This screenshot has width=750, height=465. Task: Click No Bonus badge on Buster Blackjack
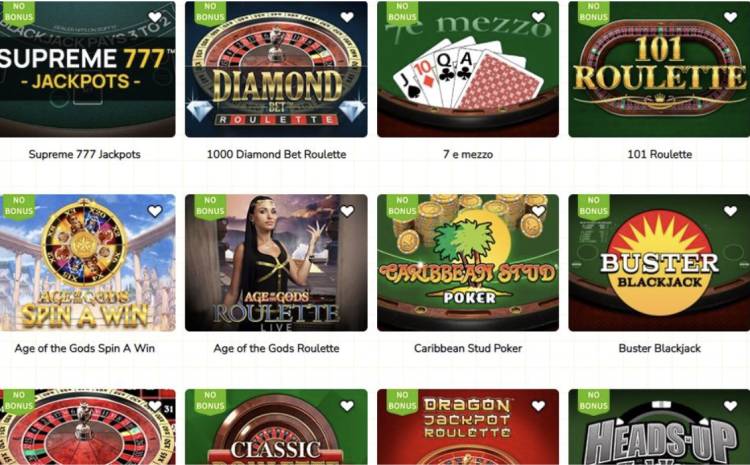coord(593,206)
